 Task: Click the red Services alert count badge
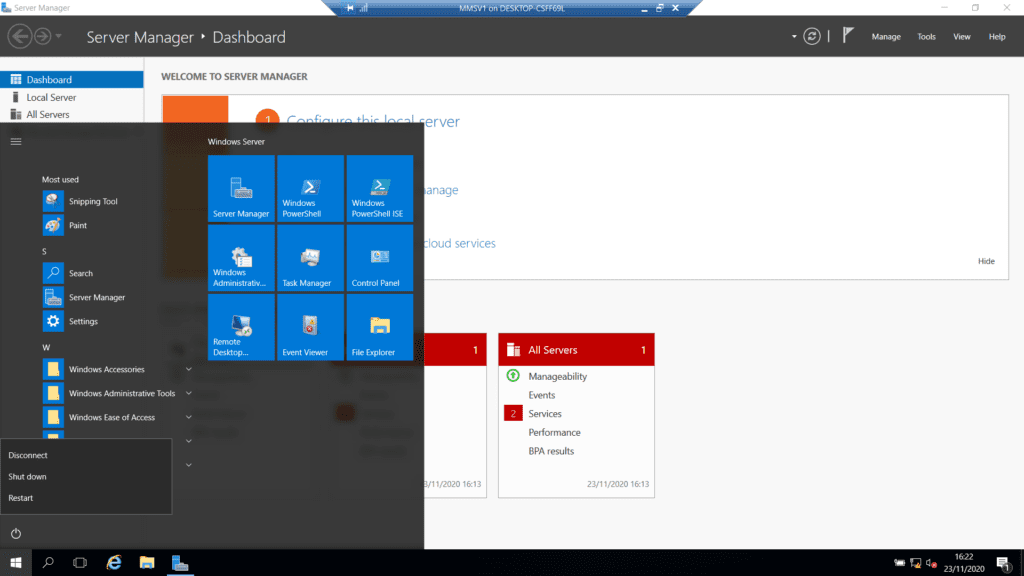(x=513, y=413)
